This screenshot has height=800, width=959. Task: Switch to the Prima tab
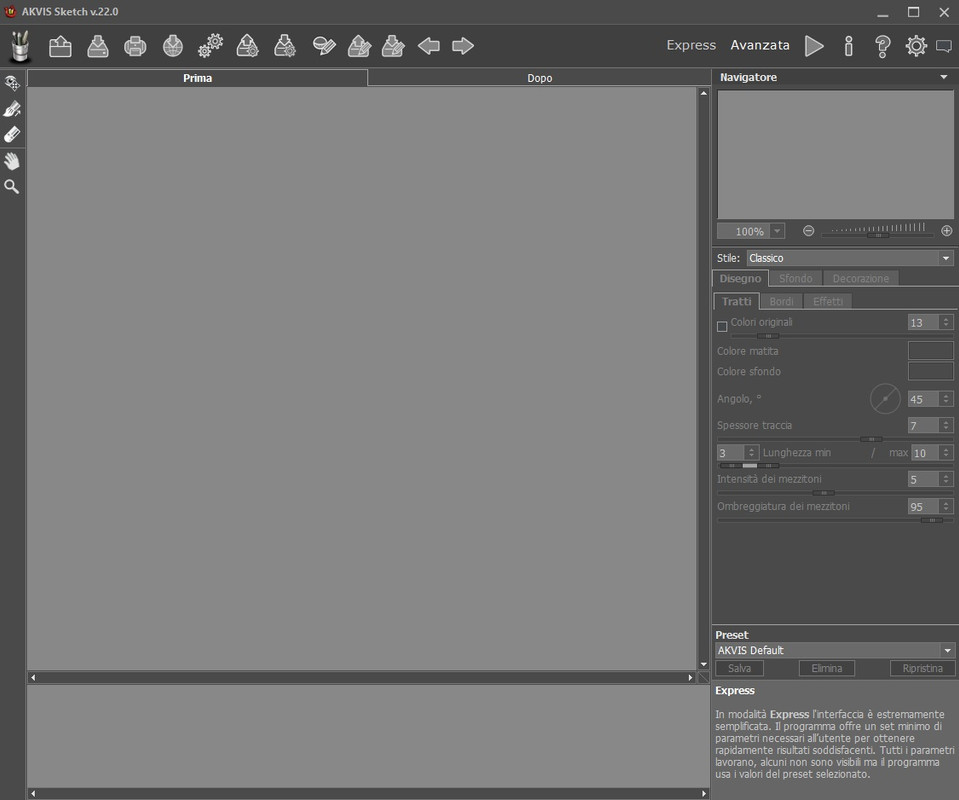pos(198,78)
